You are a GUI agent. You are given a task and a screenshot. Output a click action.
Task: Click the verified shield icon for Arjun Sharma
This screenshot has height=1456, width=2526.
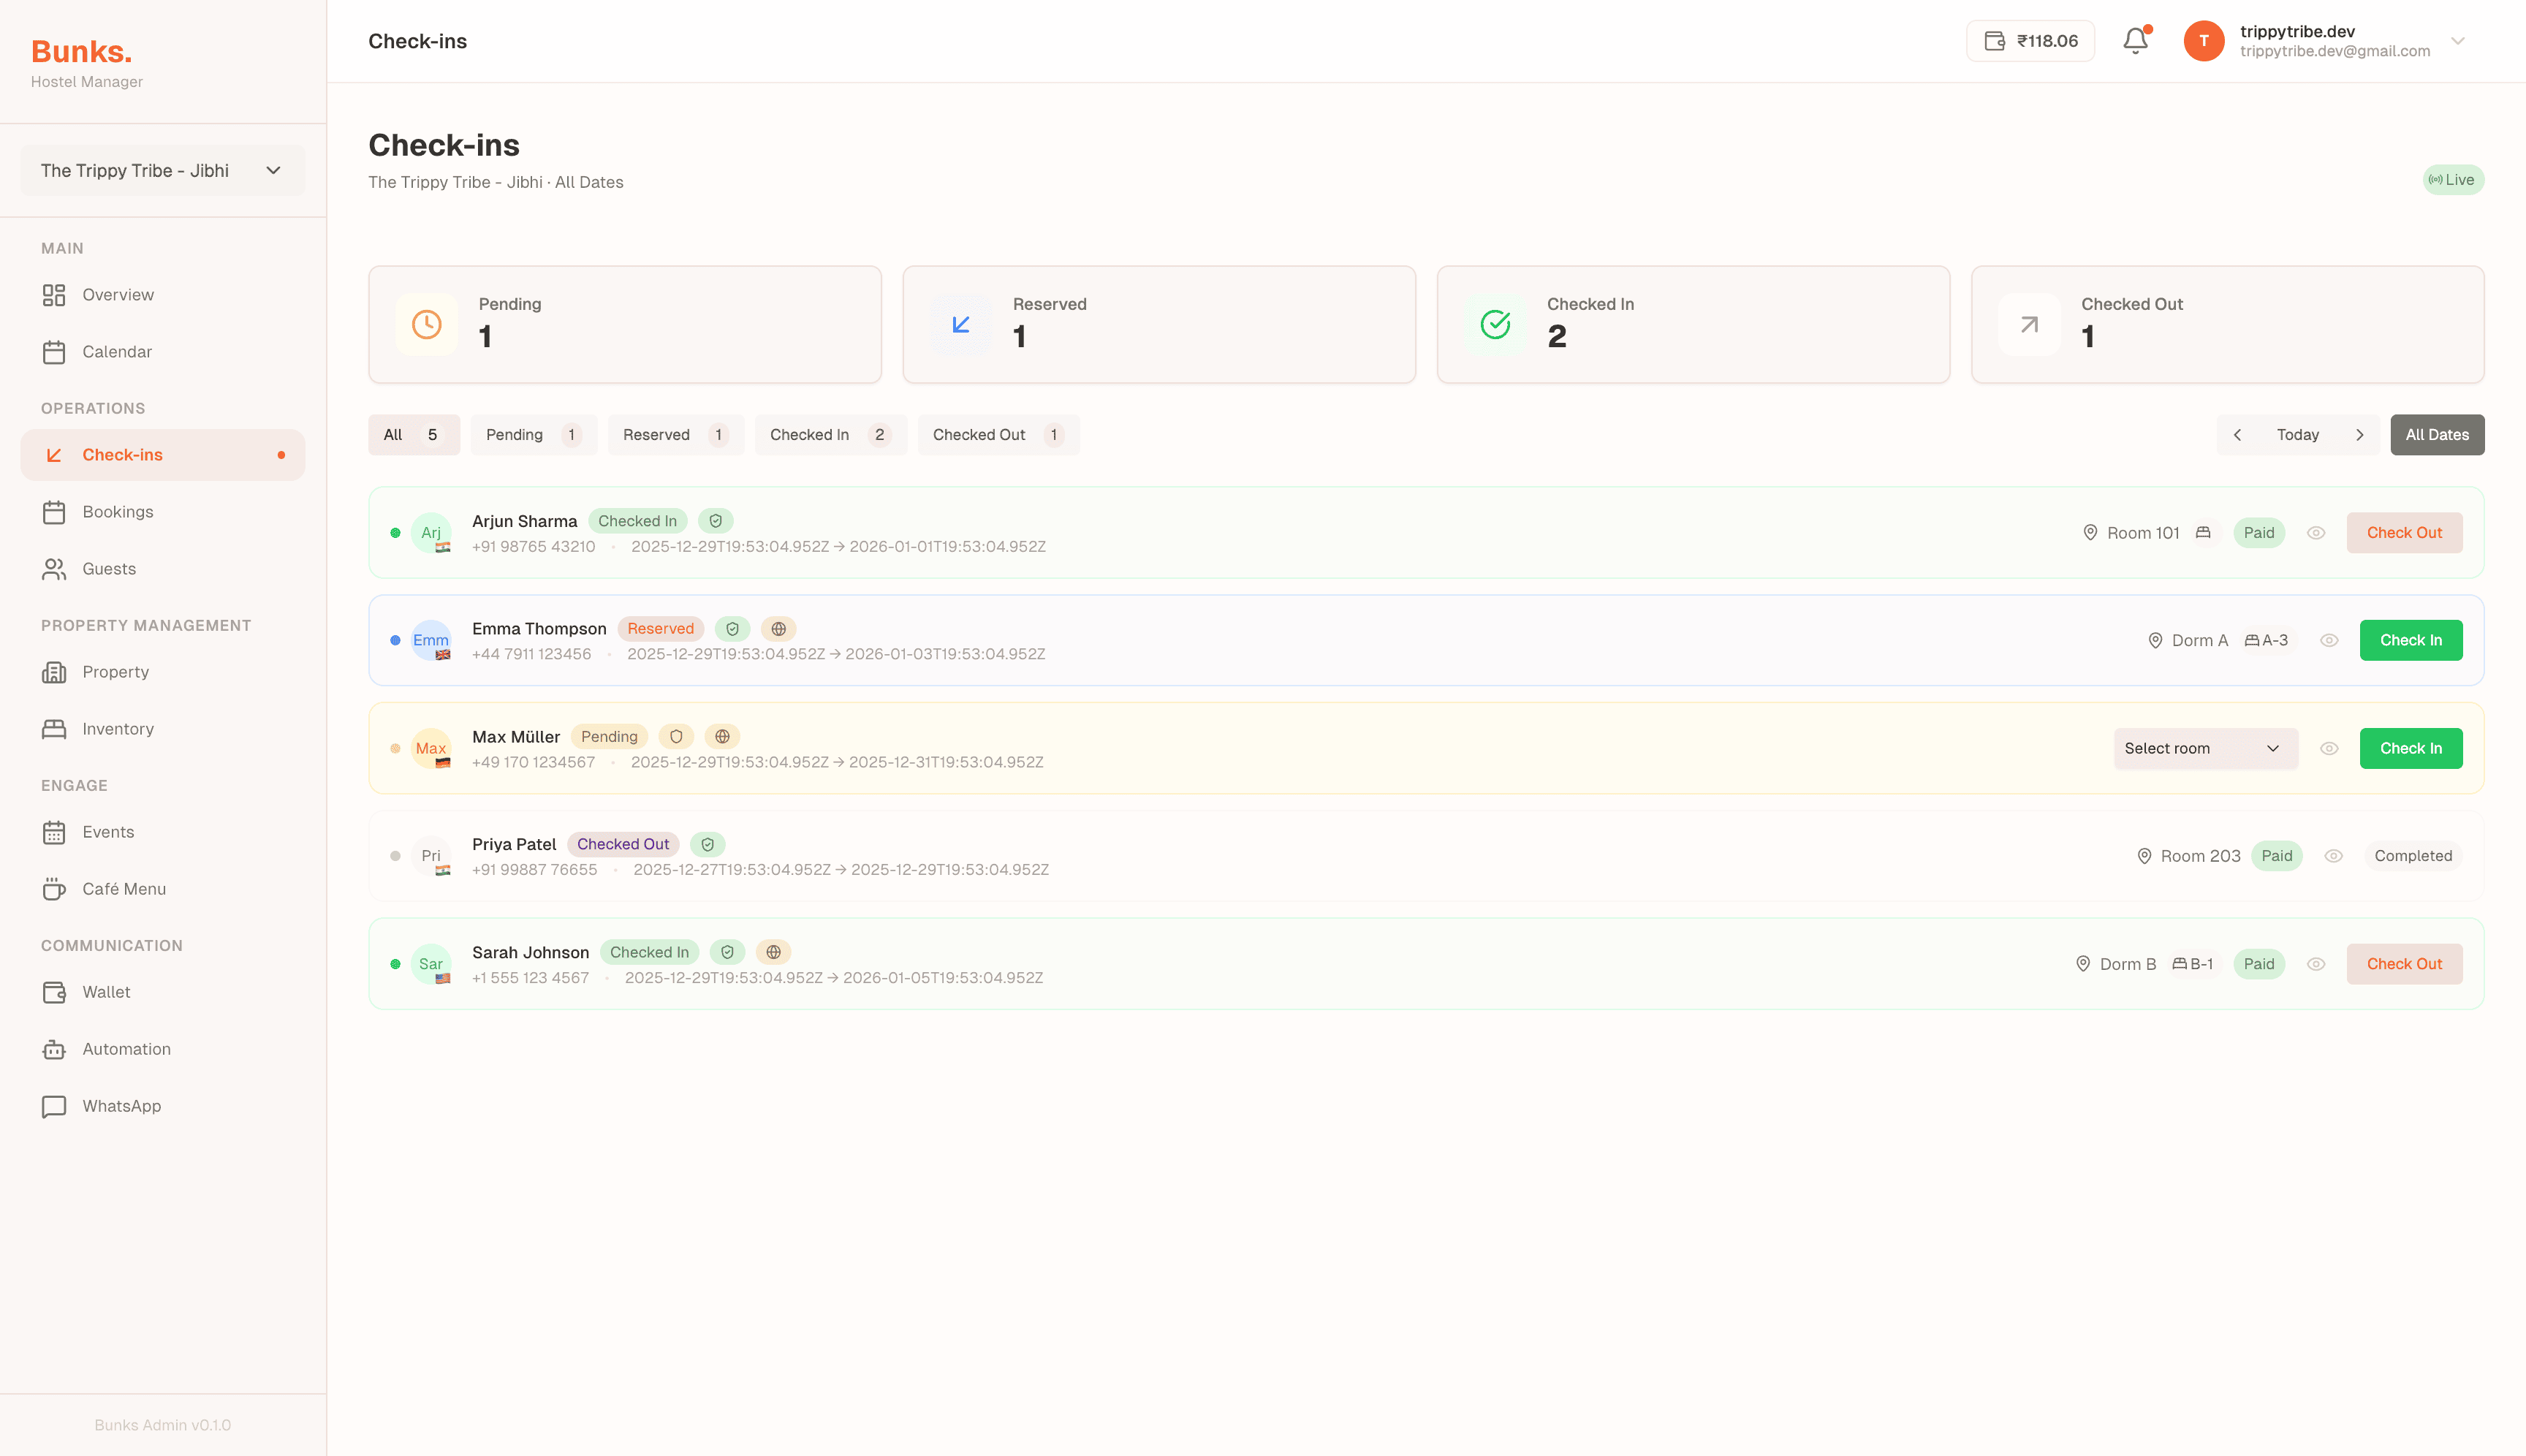click(716, 521)
